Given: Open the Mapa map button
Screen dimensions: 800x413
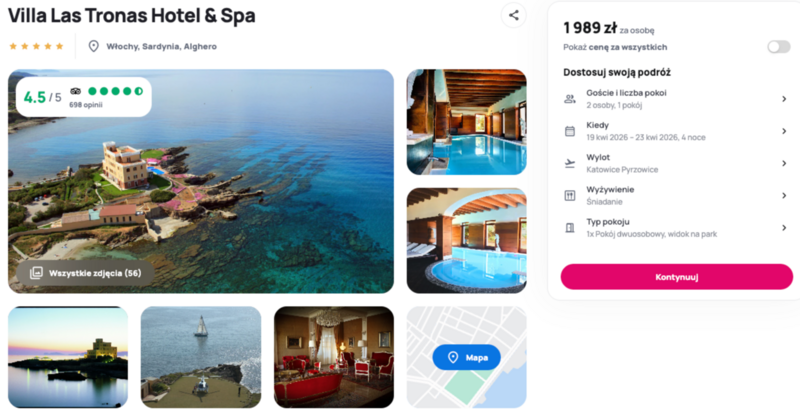Looking at the screenshot, I should coord(466,358).
